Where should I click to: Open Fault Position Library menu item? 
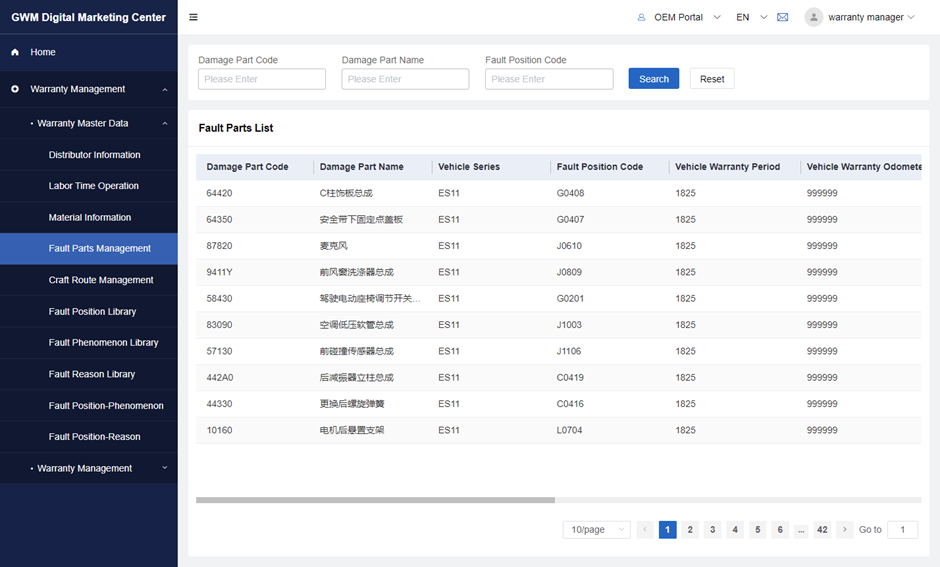[x=89, y=311]
